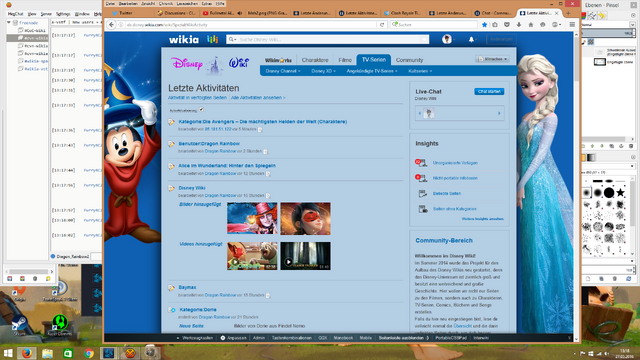The image size is (640, 360).
Task: Click the Unorganisierte Vorlagen insights icon
Action: [x=421, y=163]
